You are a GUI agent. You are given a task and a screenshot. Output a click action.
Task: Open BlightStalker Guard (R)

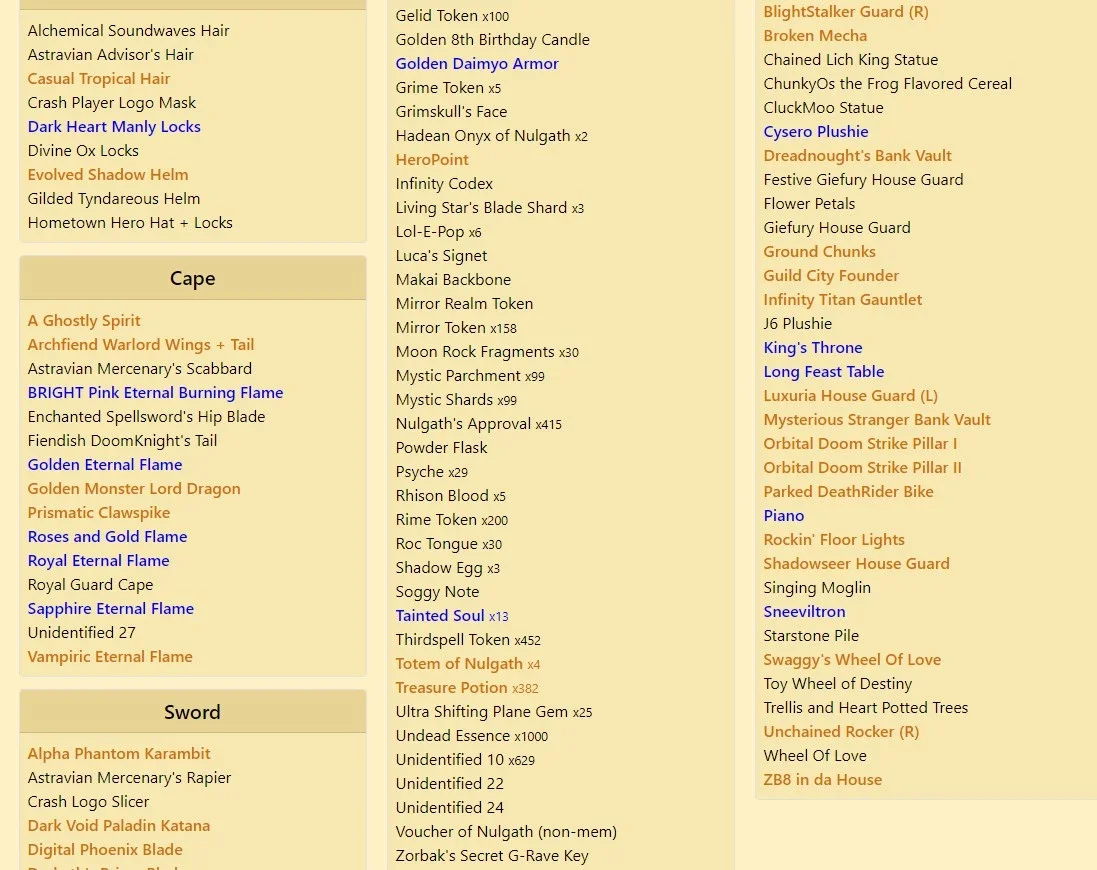[x=846, y=12]
